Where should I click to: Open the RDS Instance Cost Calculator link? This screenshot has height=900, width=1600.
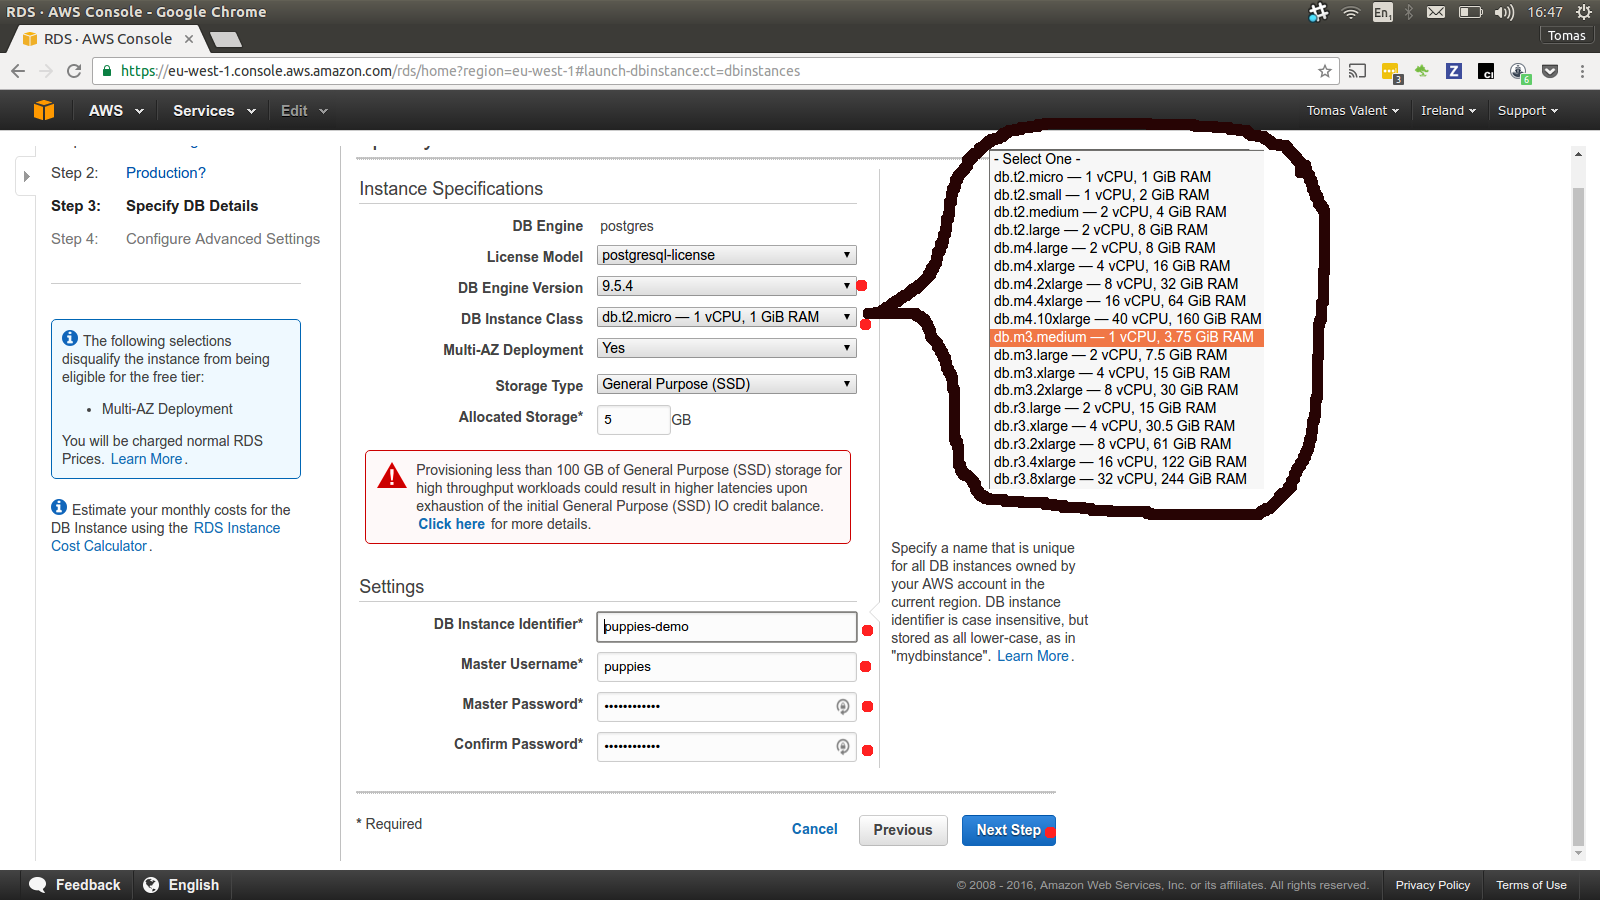coord(166,537)
